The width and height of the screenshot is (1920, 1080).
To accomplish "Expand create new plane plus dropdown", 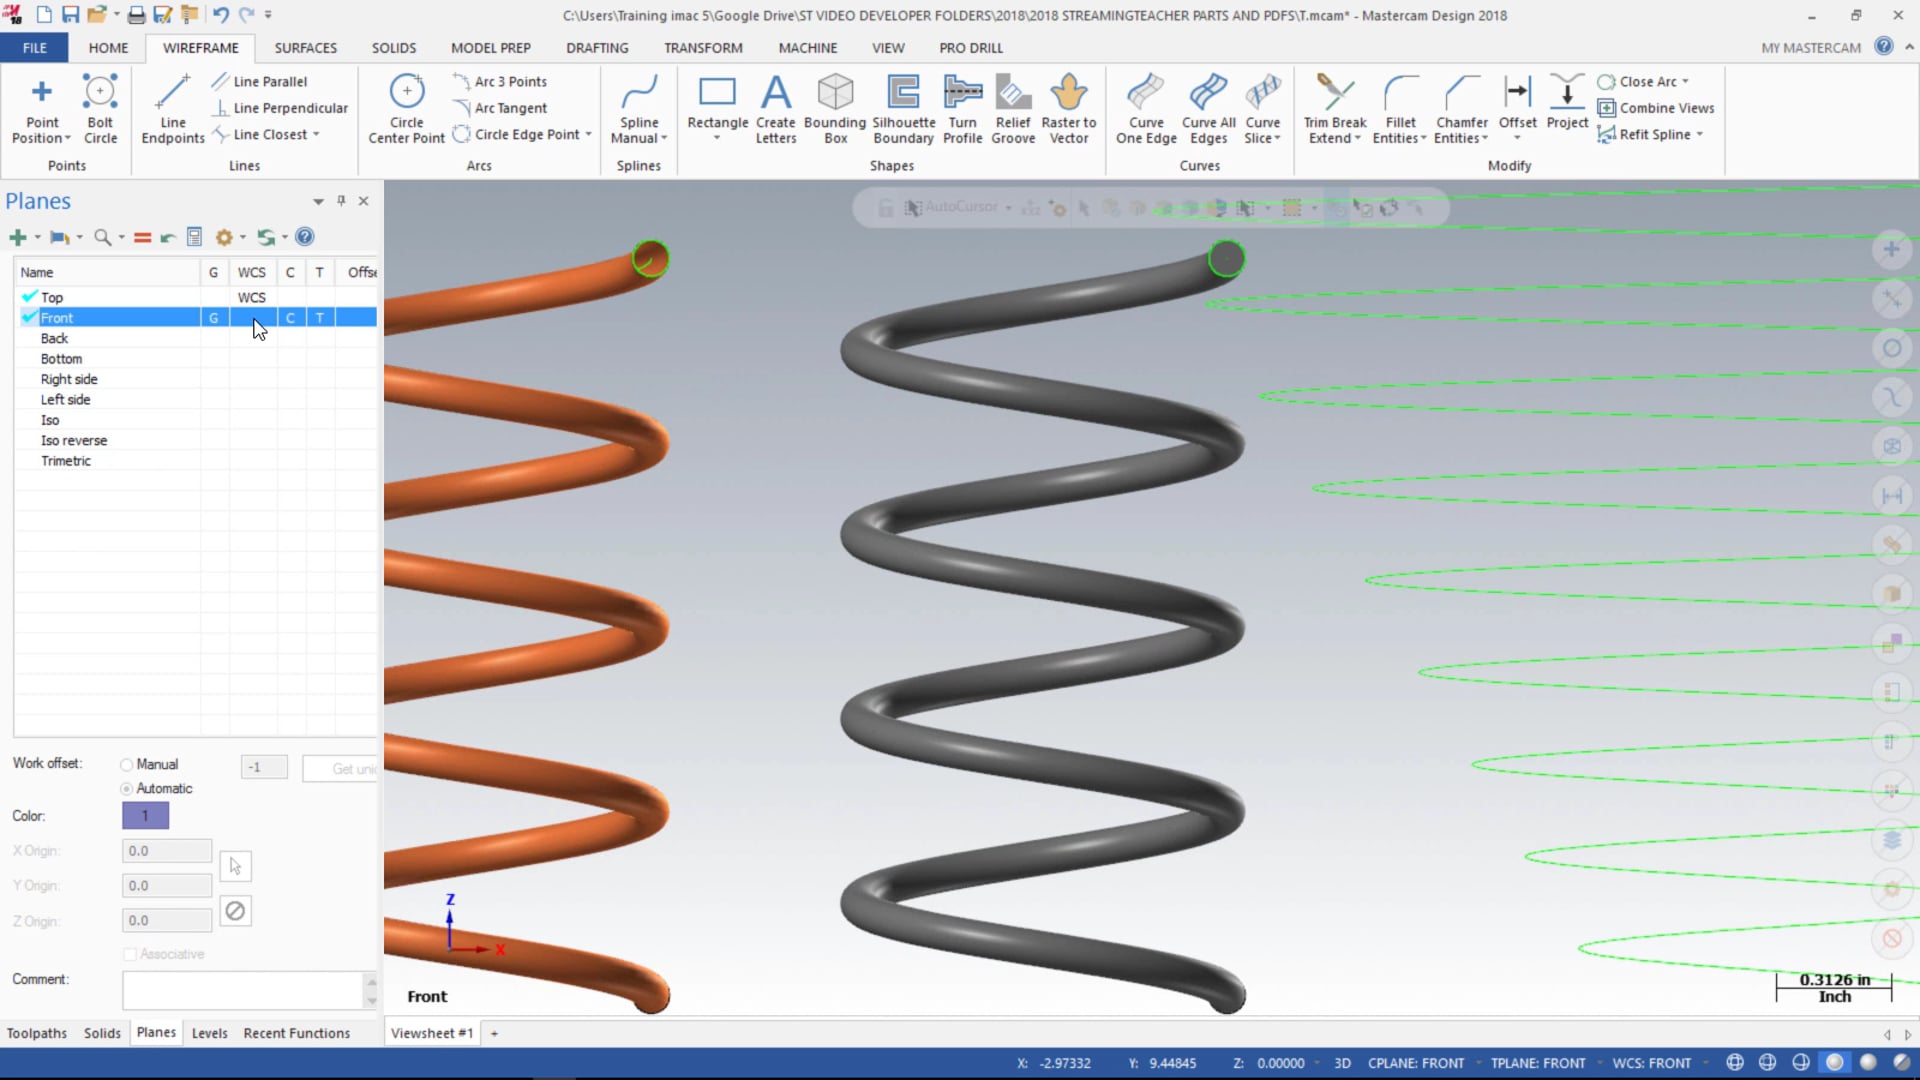I will (x=38, y=237).
